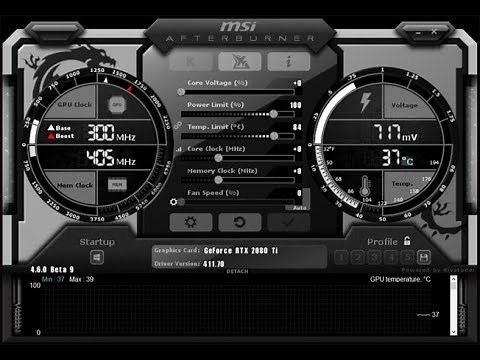This screenshot has height=360, width=480.
Task: Minimize the Afterburner window
Action: tap(418, 32)
